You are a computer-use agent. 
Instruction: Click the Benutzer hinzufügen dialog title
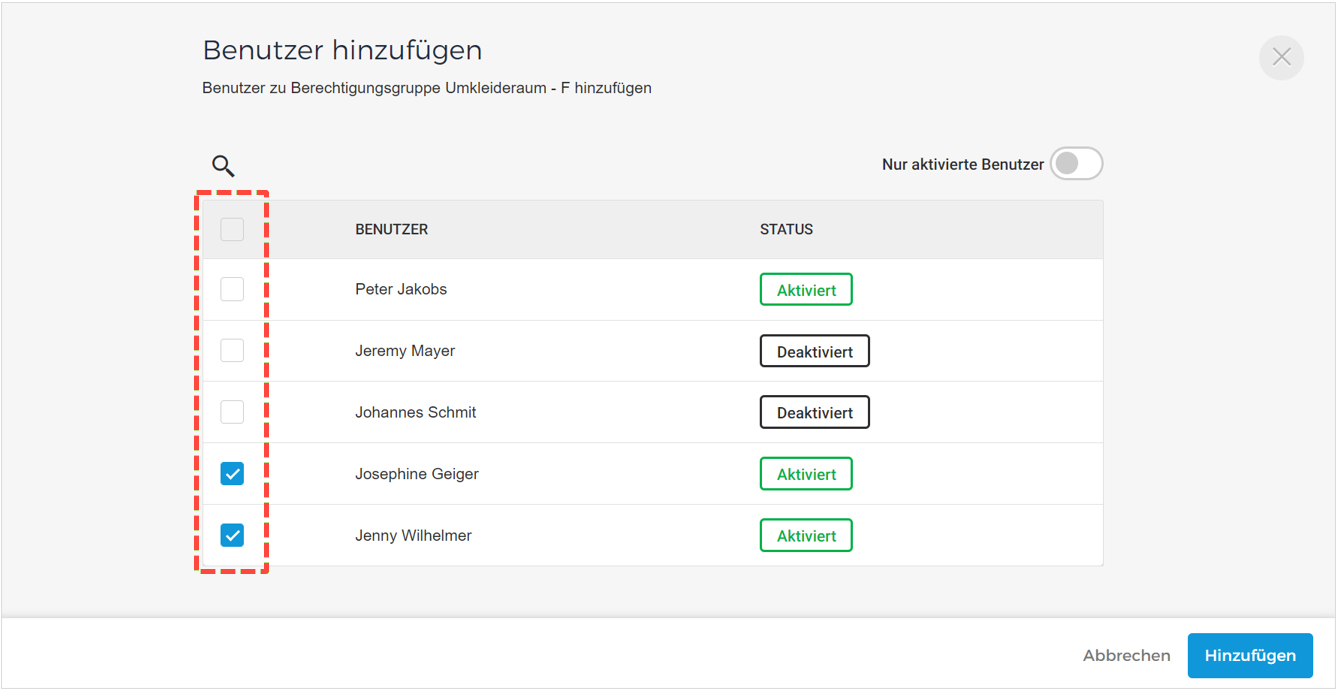342,50
